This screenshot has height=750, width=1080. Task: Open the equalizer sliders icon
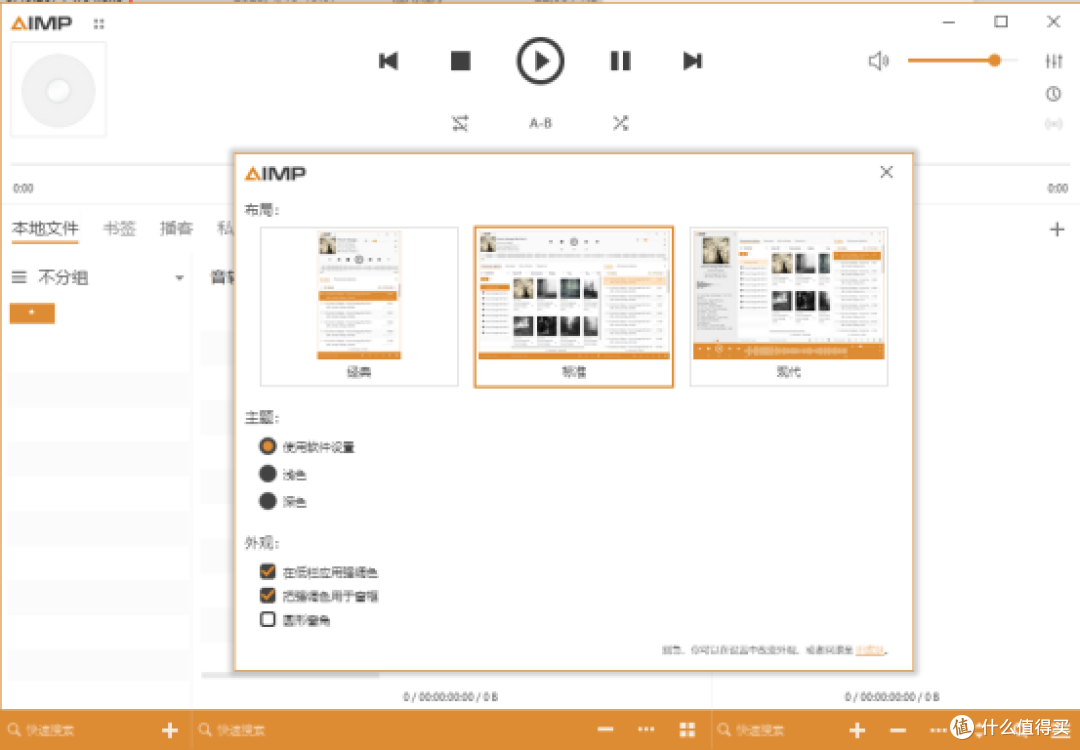coord(1054,61)
